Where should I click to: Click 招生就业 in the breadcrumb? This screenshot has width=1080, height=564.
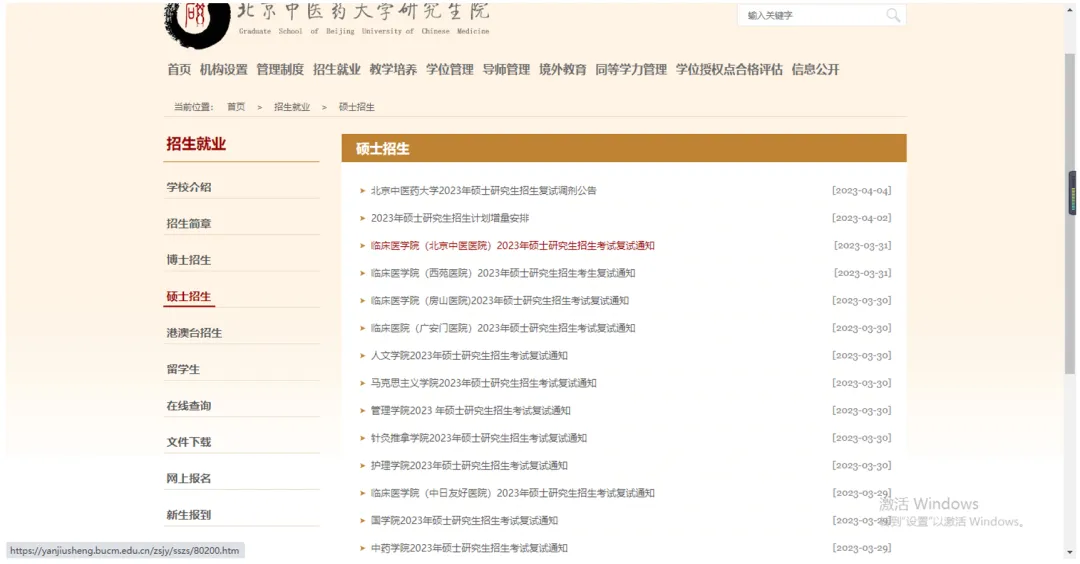292,107
